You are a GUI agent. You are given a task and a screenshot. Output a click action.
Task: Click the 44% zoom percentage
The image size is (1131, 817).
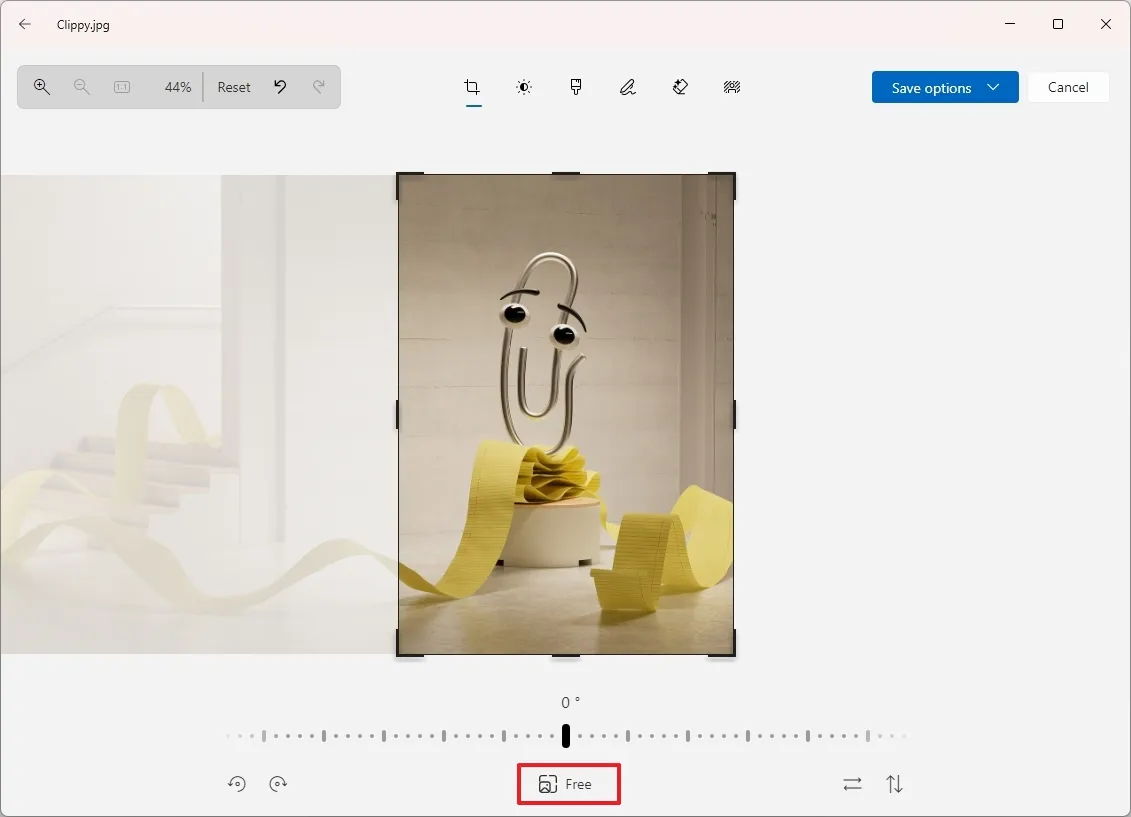(x=177, y=87)
